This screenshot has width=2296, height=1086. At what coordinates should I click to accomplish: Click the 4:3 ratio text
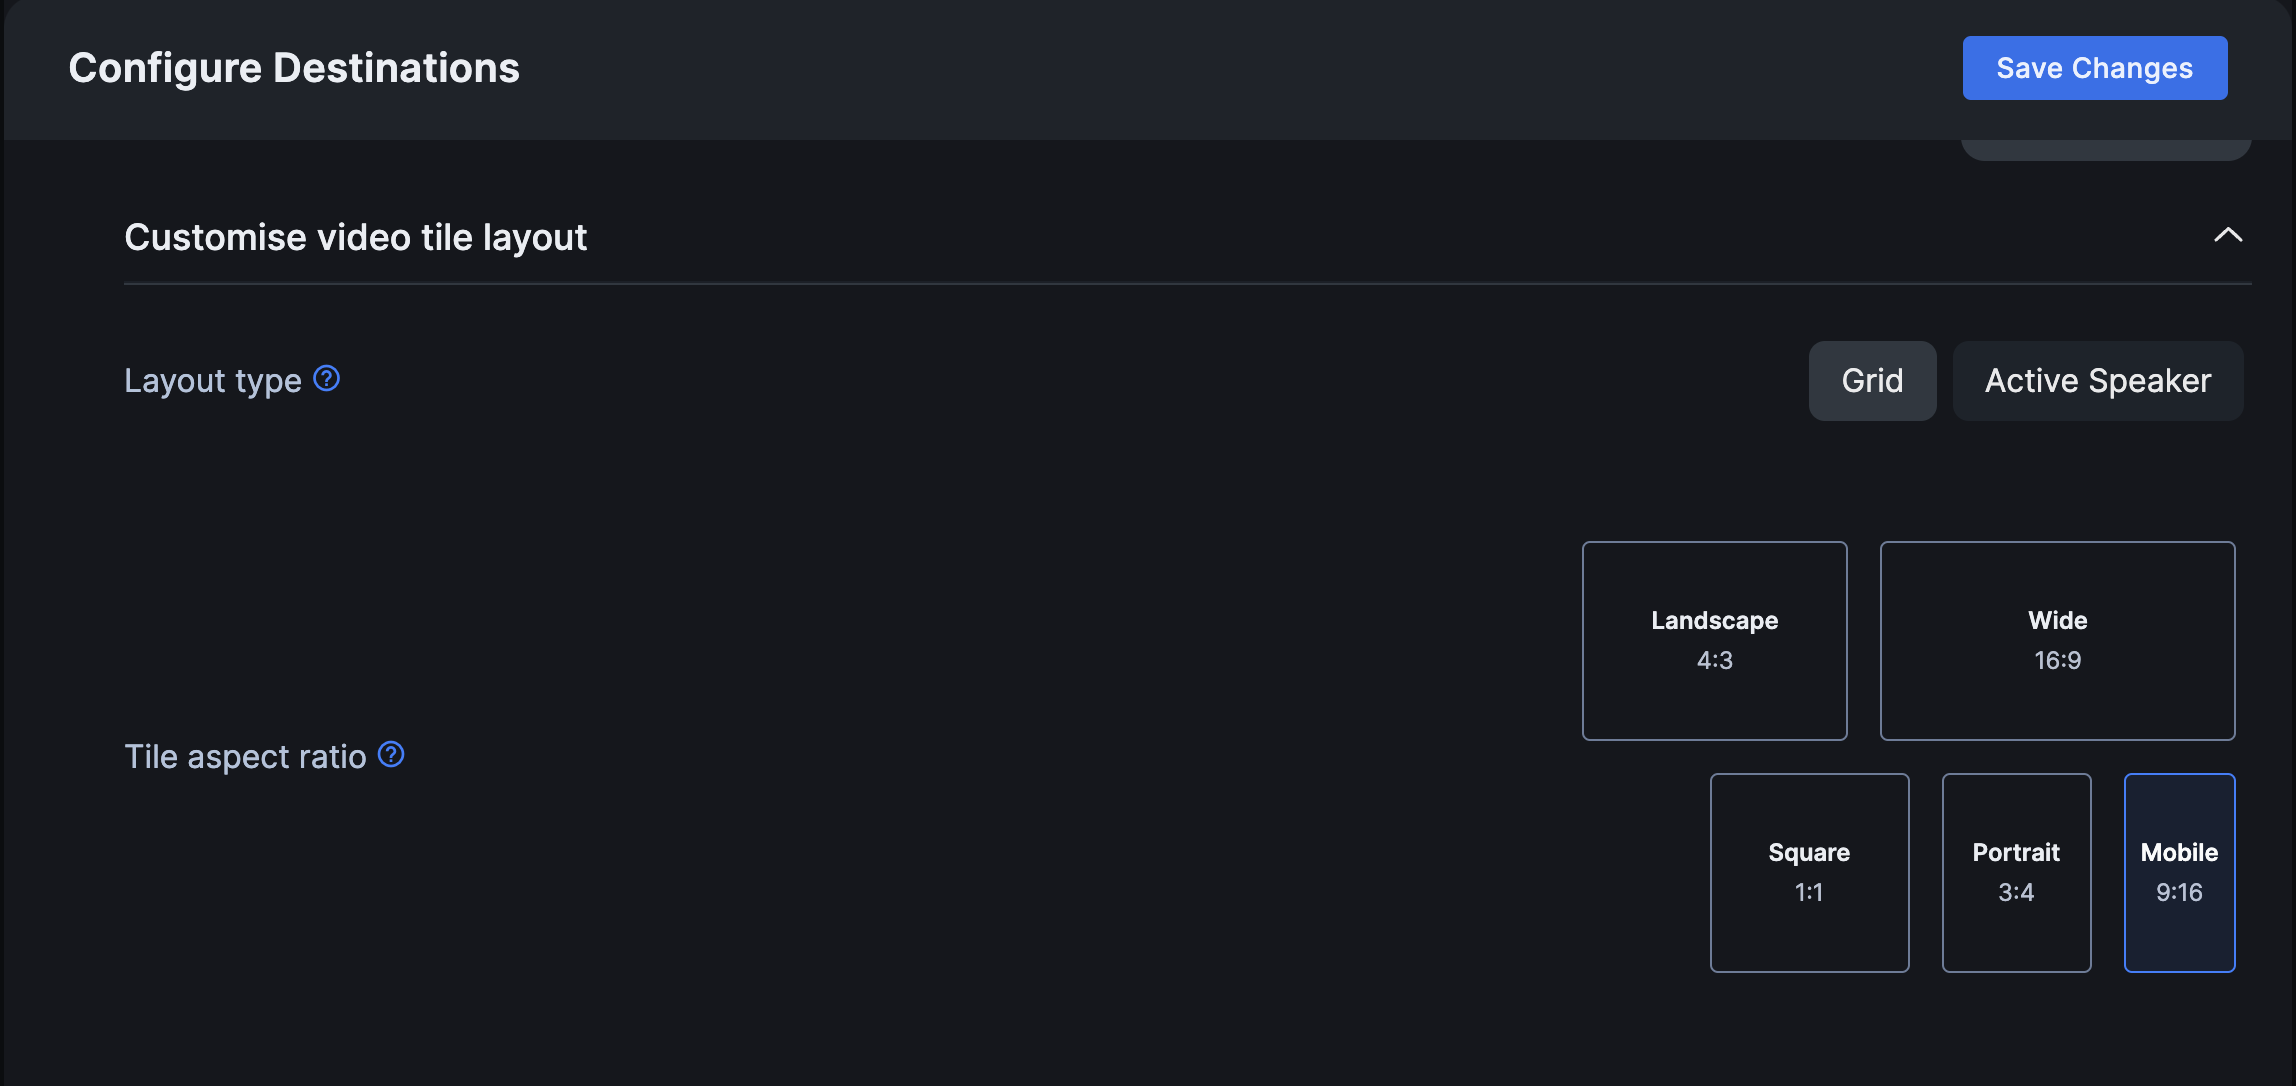coord(1714,661)
